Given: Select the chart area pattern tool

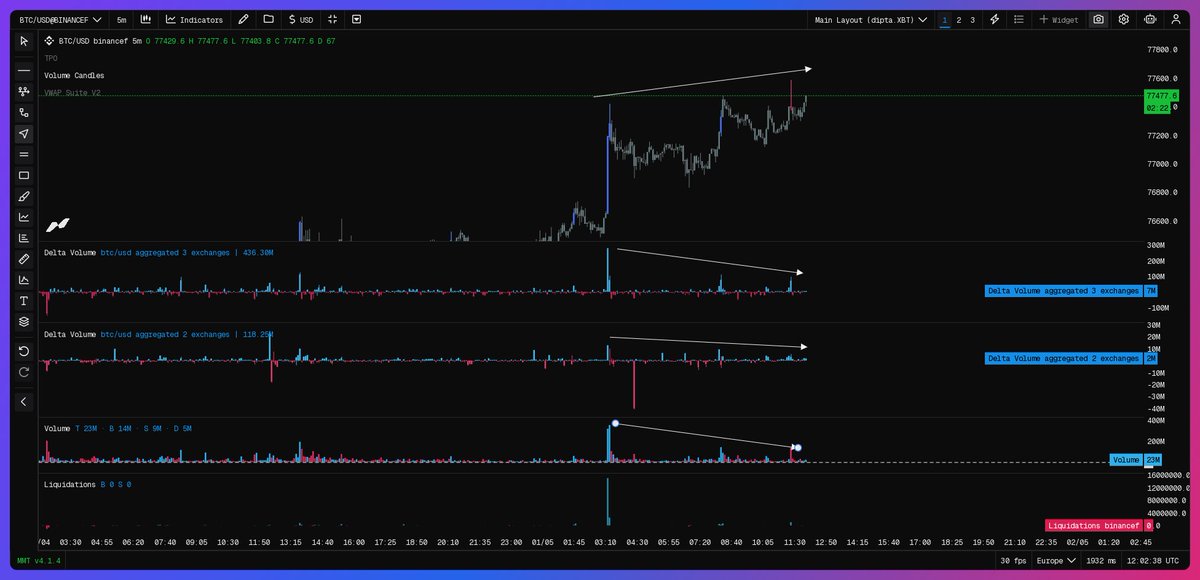Looking at the screenshot, I should (x=24, y=280).
